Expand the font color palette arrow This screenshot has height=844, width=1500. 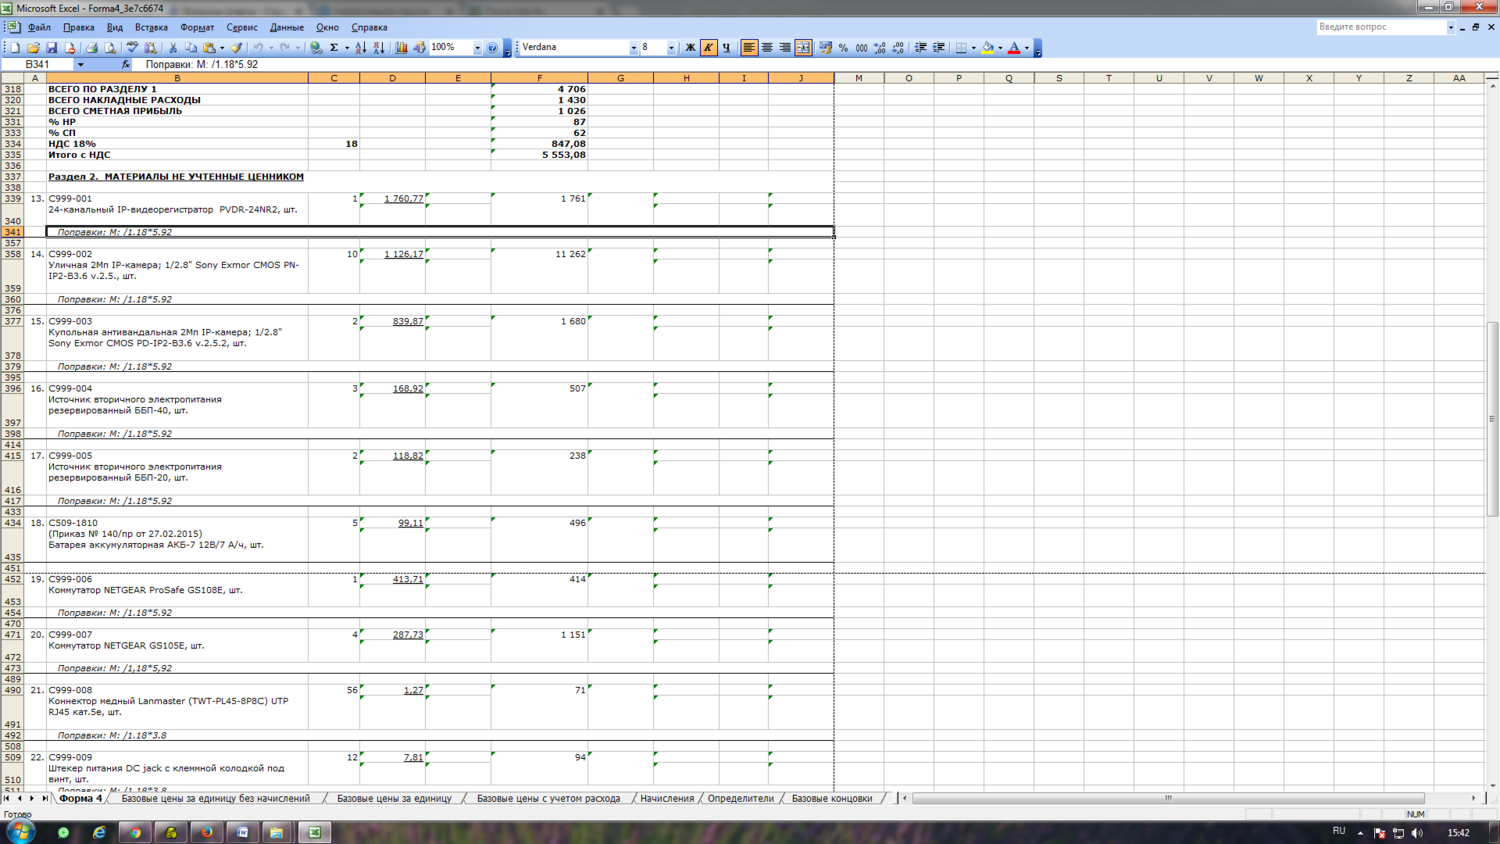click(x=1026, y=47)
